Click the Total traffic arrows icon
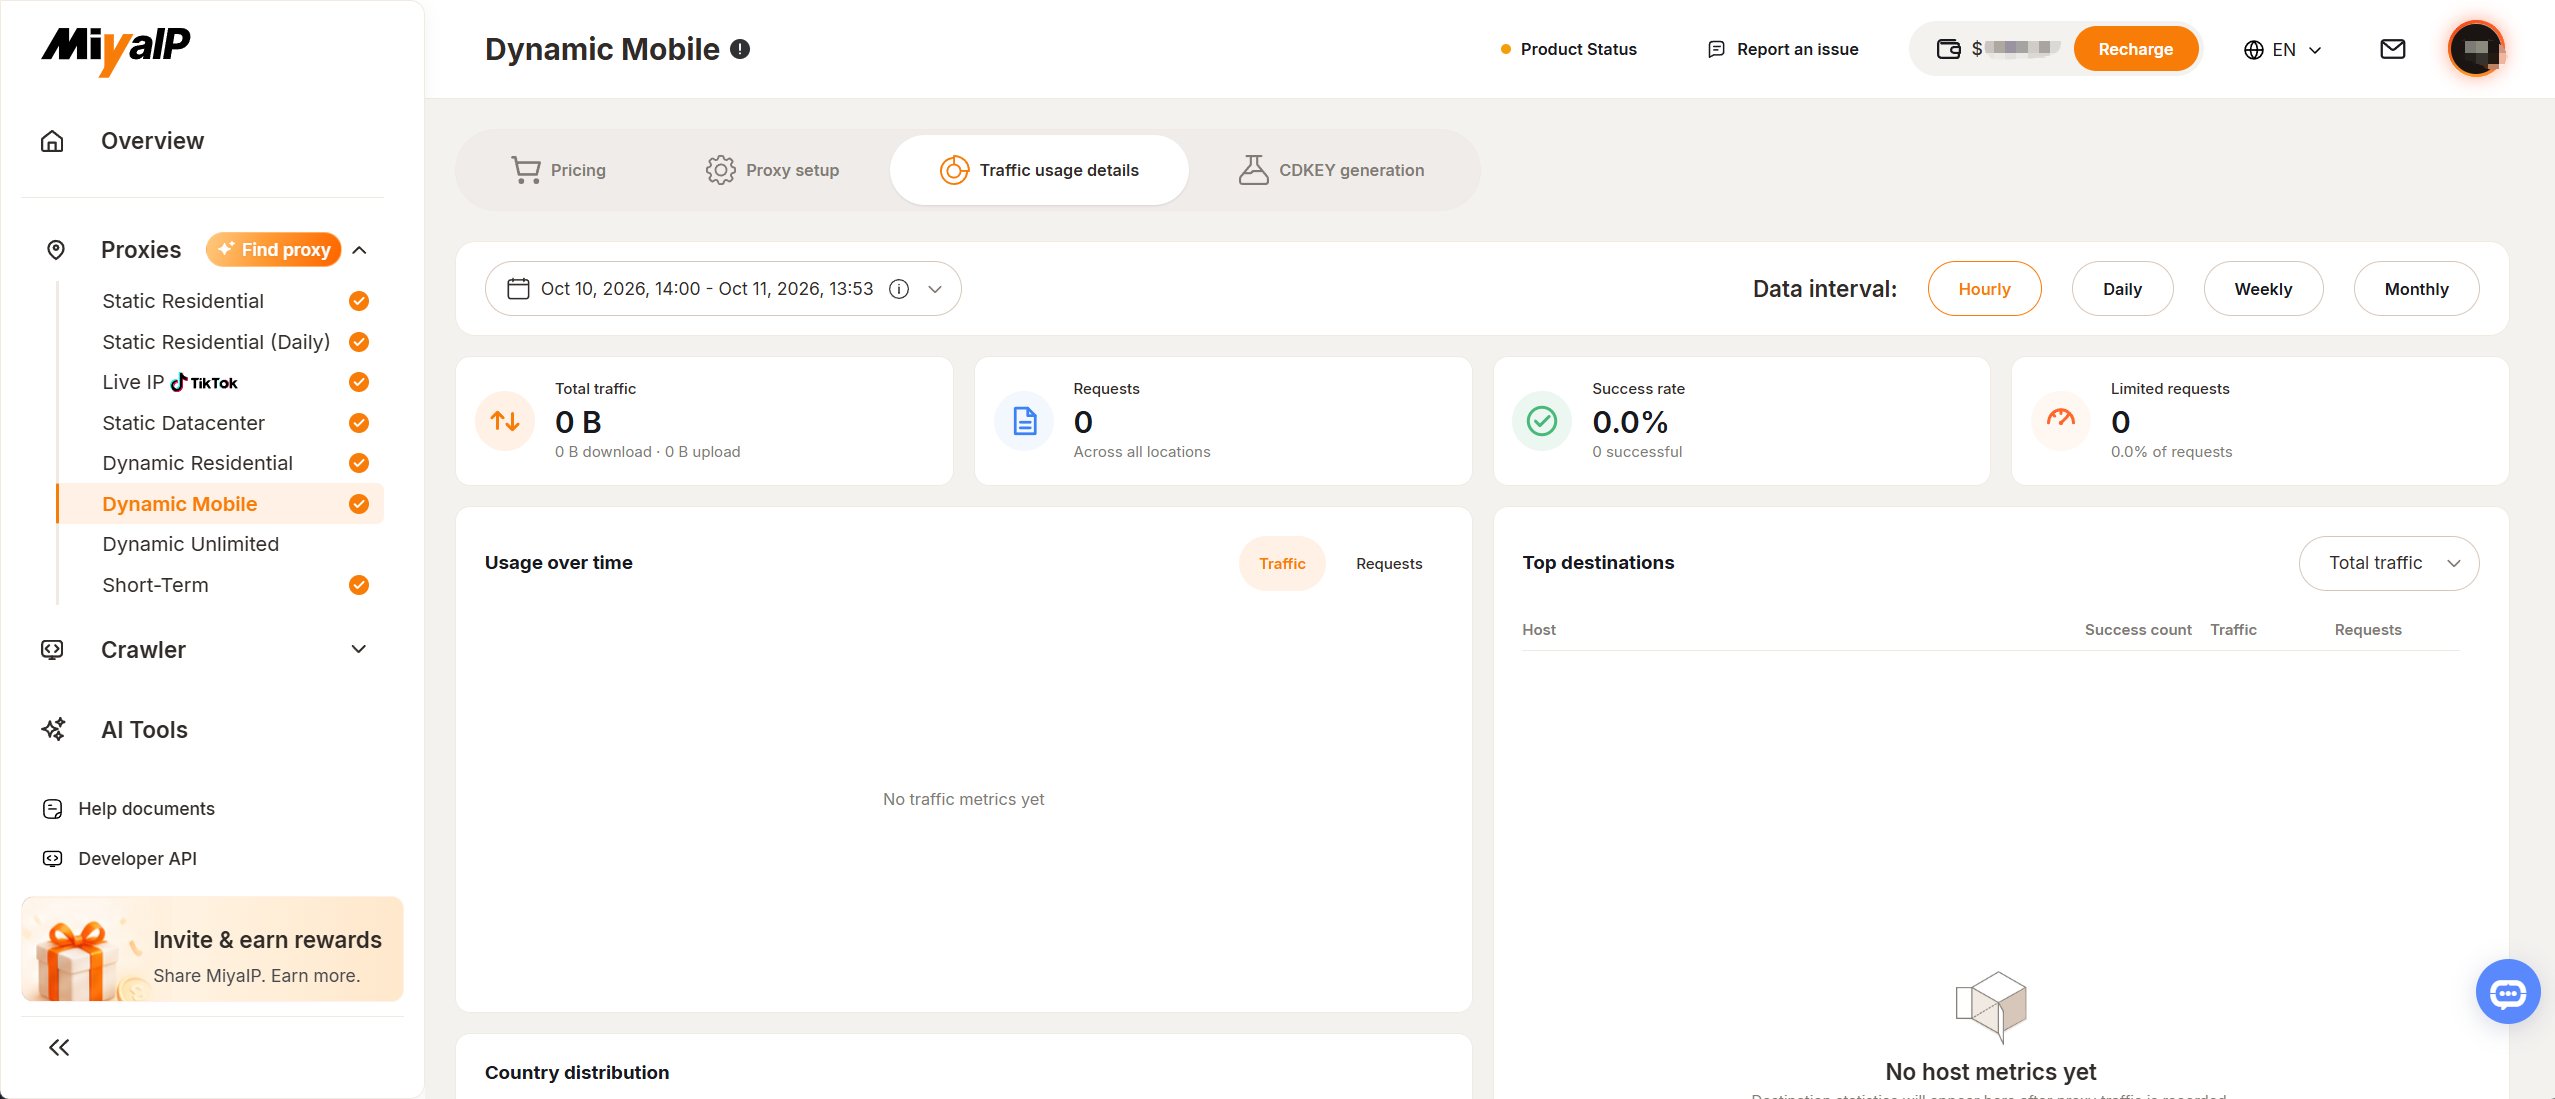 [505, 421]
